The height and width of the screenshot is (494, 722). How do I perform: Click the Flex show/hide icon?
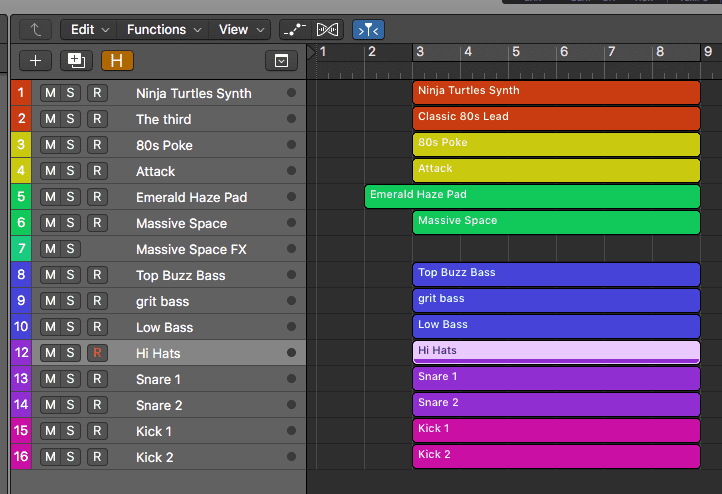tap(328, 30)
